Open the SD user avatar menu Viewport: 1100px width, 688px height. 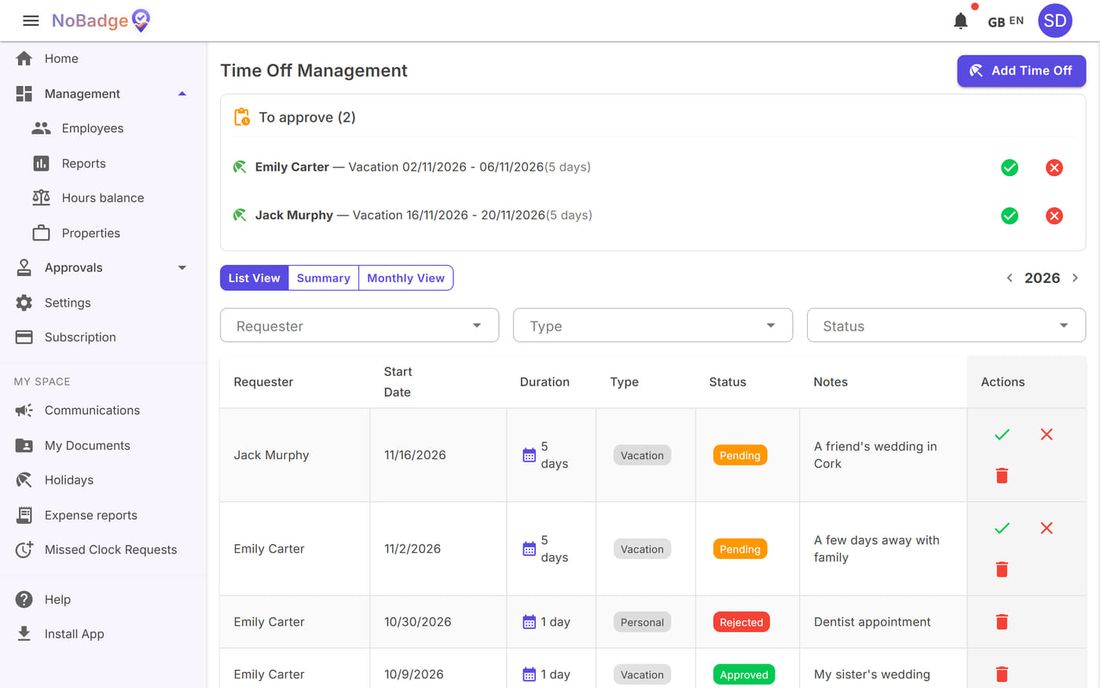[1054, 21]
